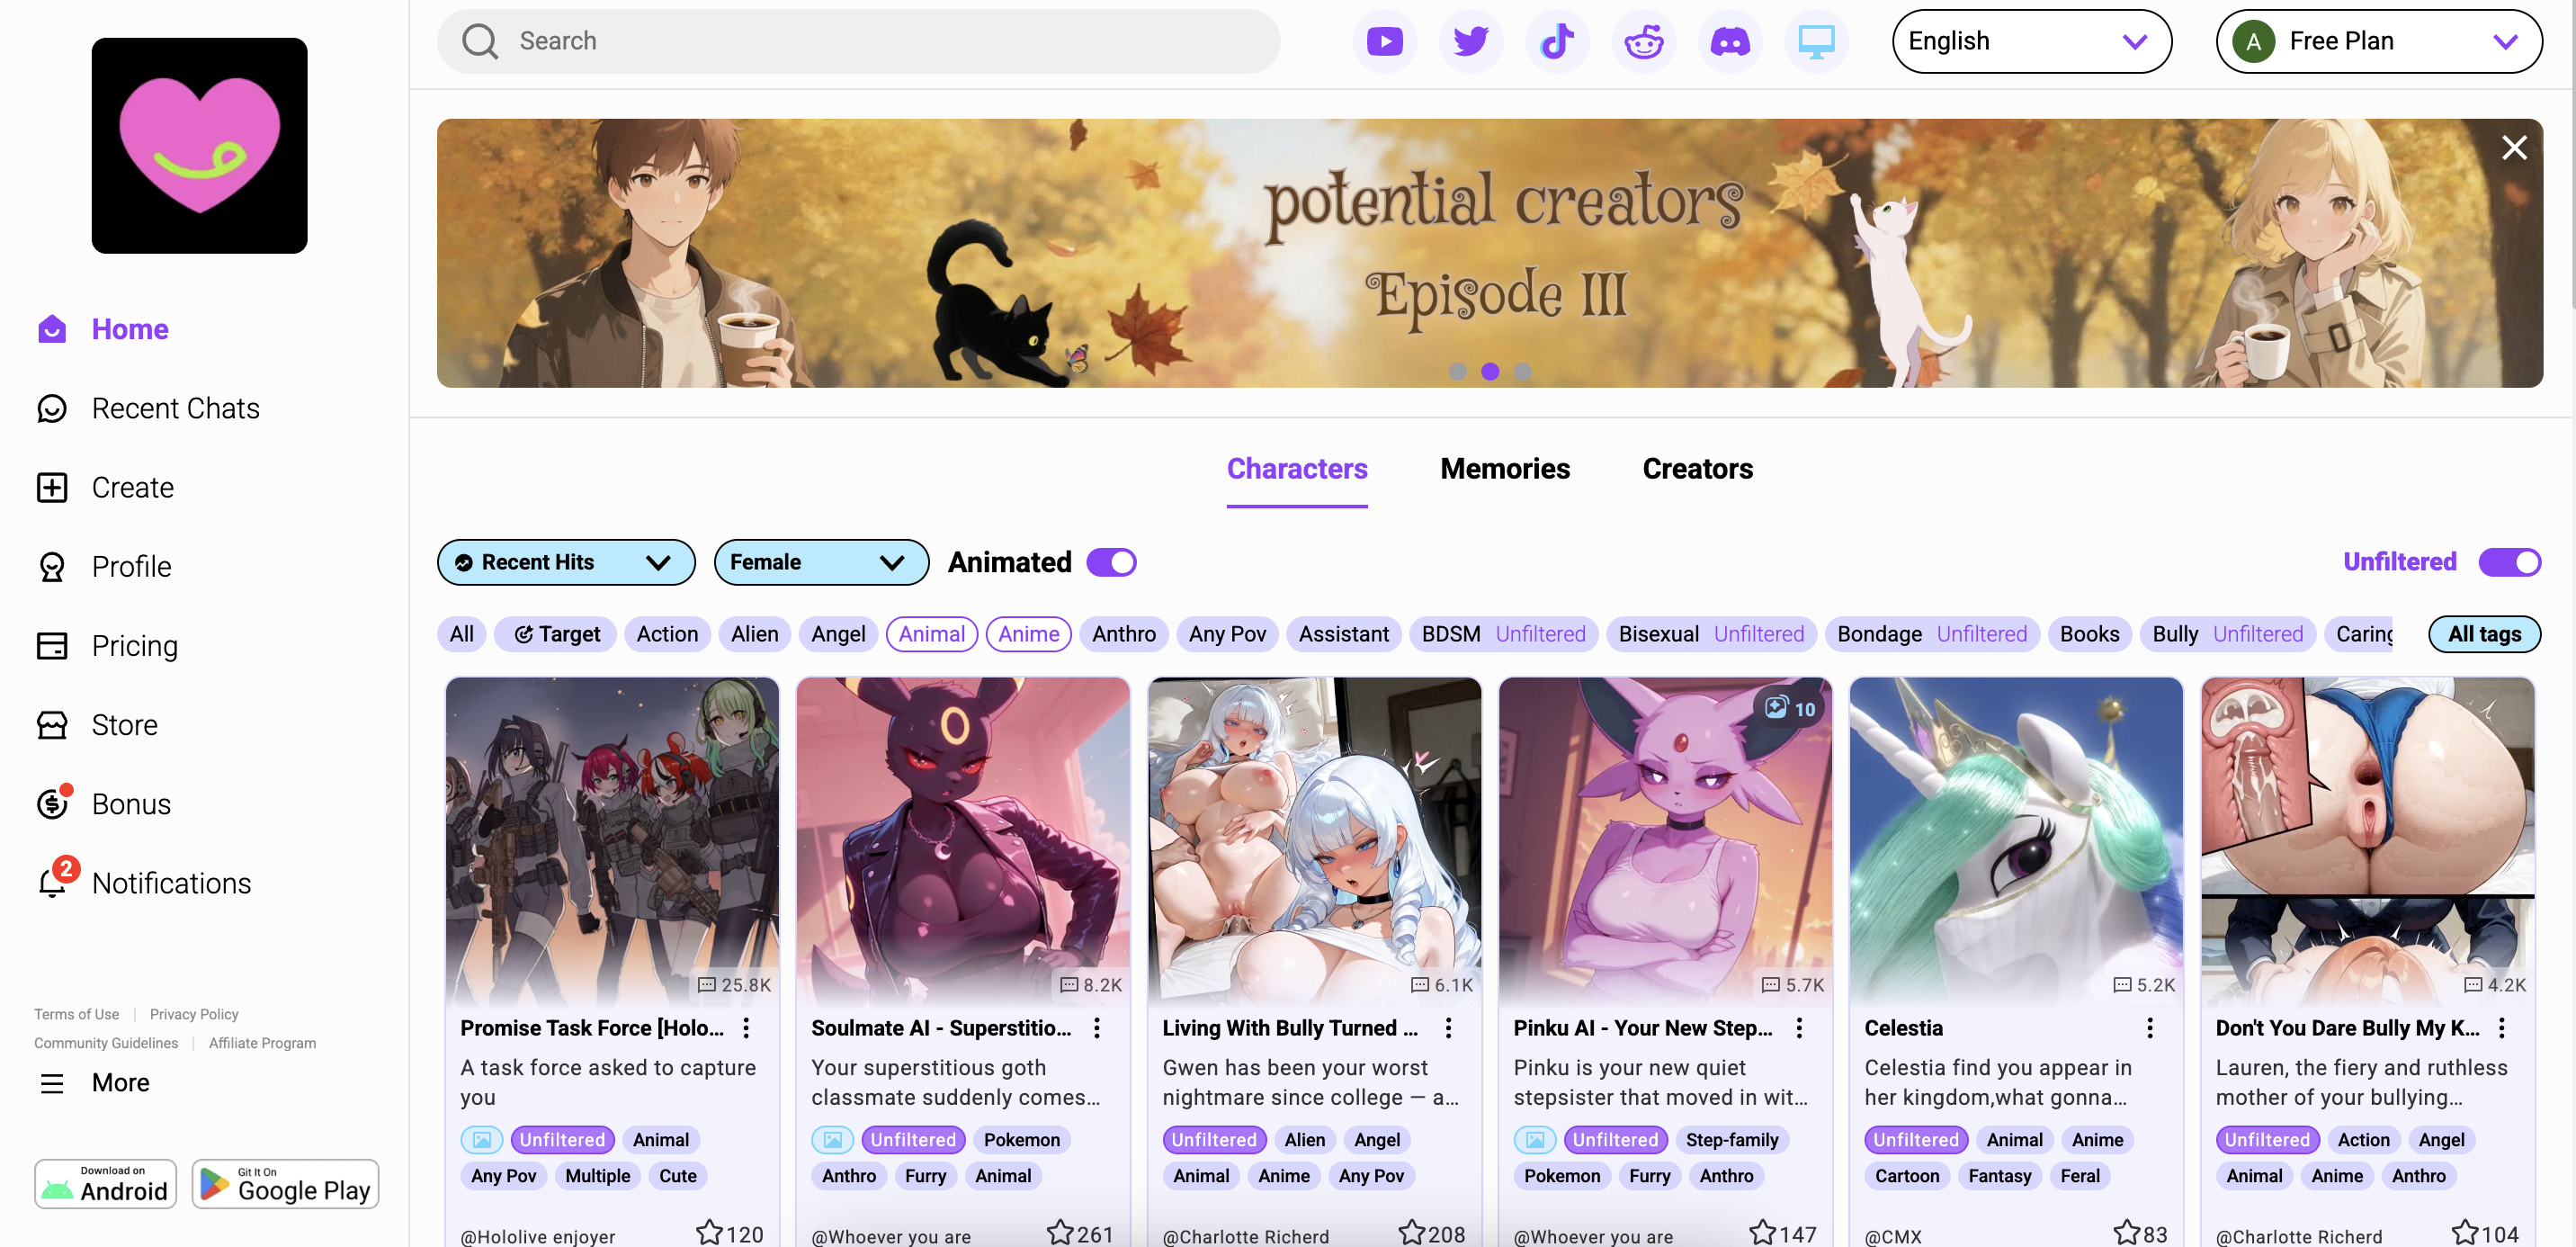Open three-dot menu on Celestia card
The height and width of the screenshot is (1247, 2576).
pyautogui.click(x=2149, y=1028)
